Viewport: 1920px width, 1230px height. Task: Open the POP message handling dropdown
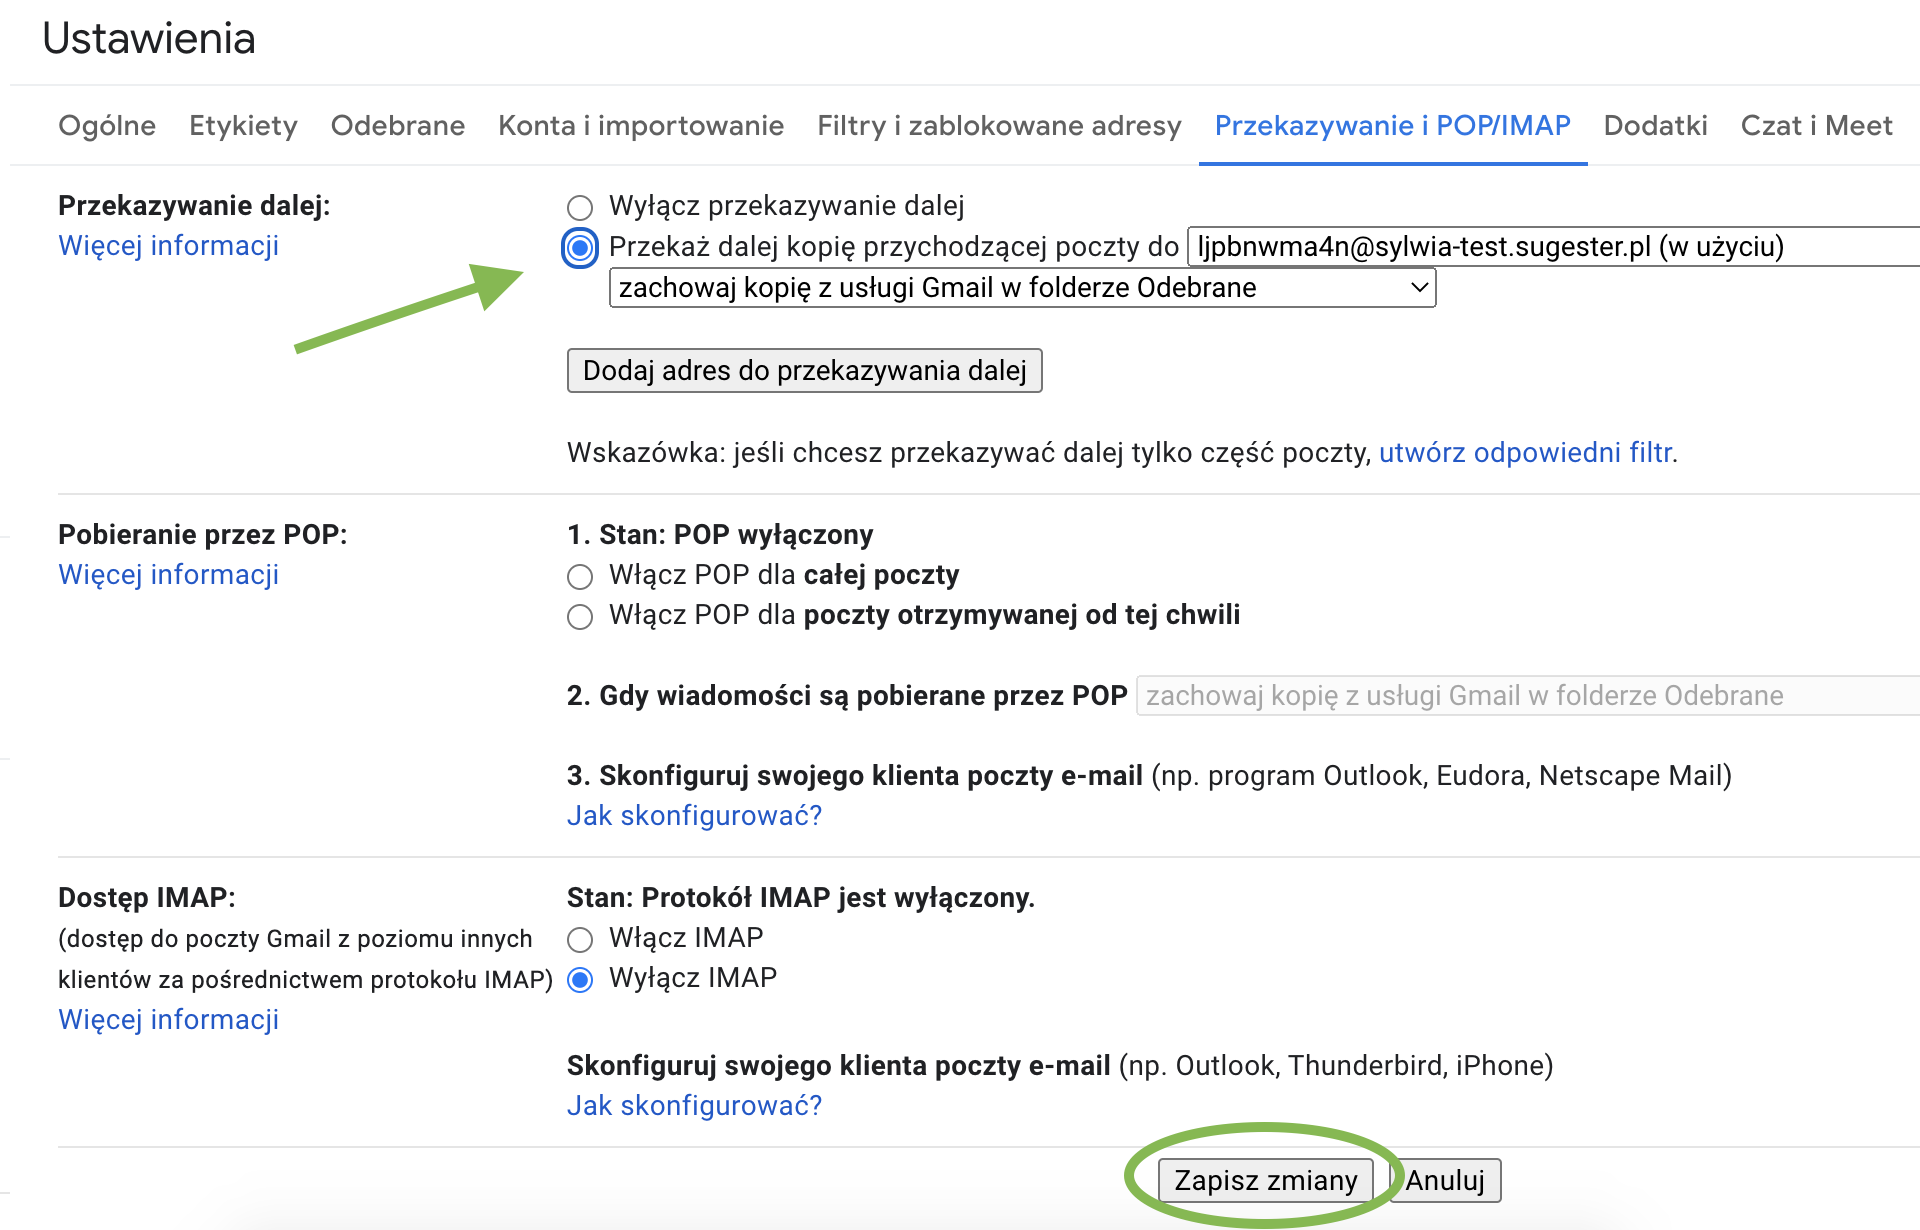click(x=1527, y=696)
